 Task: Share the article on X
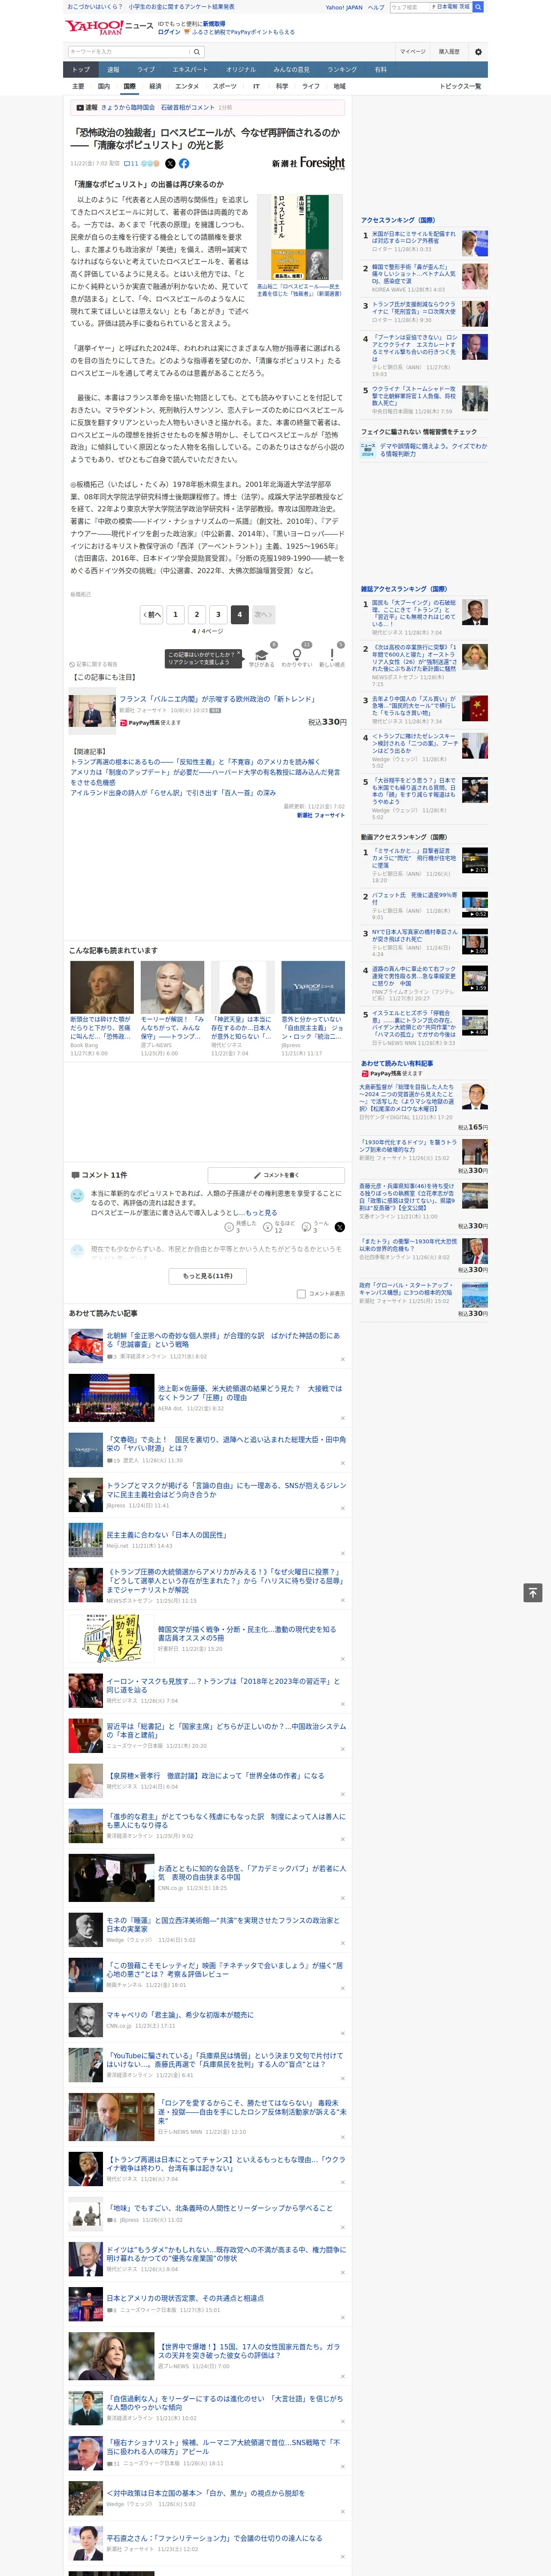pyautogui.click(x=170, y=163)
